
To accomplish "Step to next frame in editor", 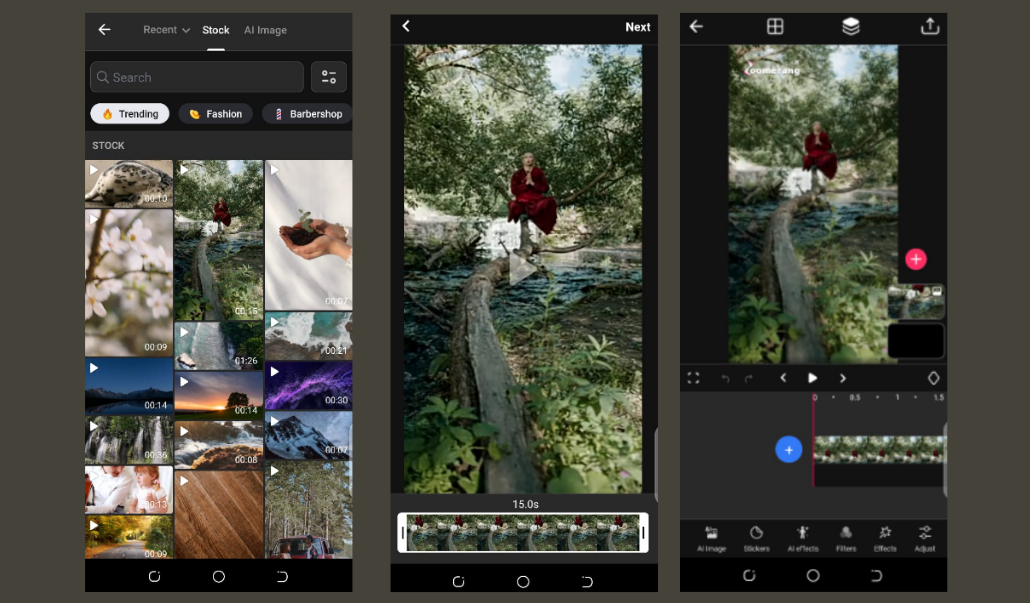I will (x=843, y=378).
